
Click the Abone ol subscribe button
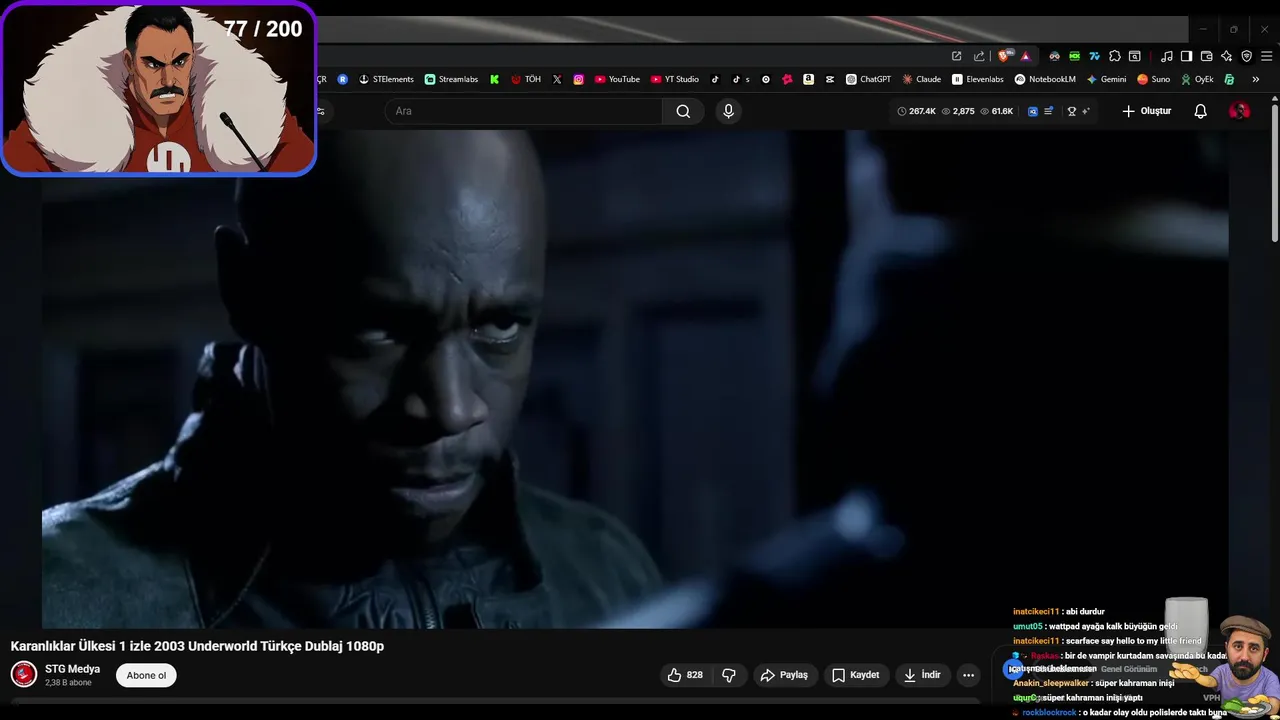(146, 675)
